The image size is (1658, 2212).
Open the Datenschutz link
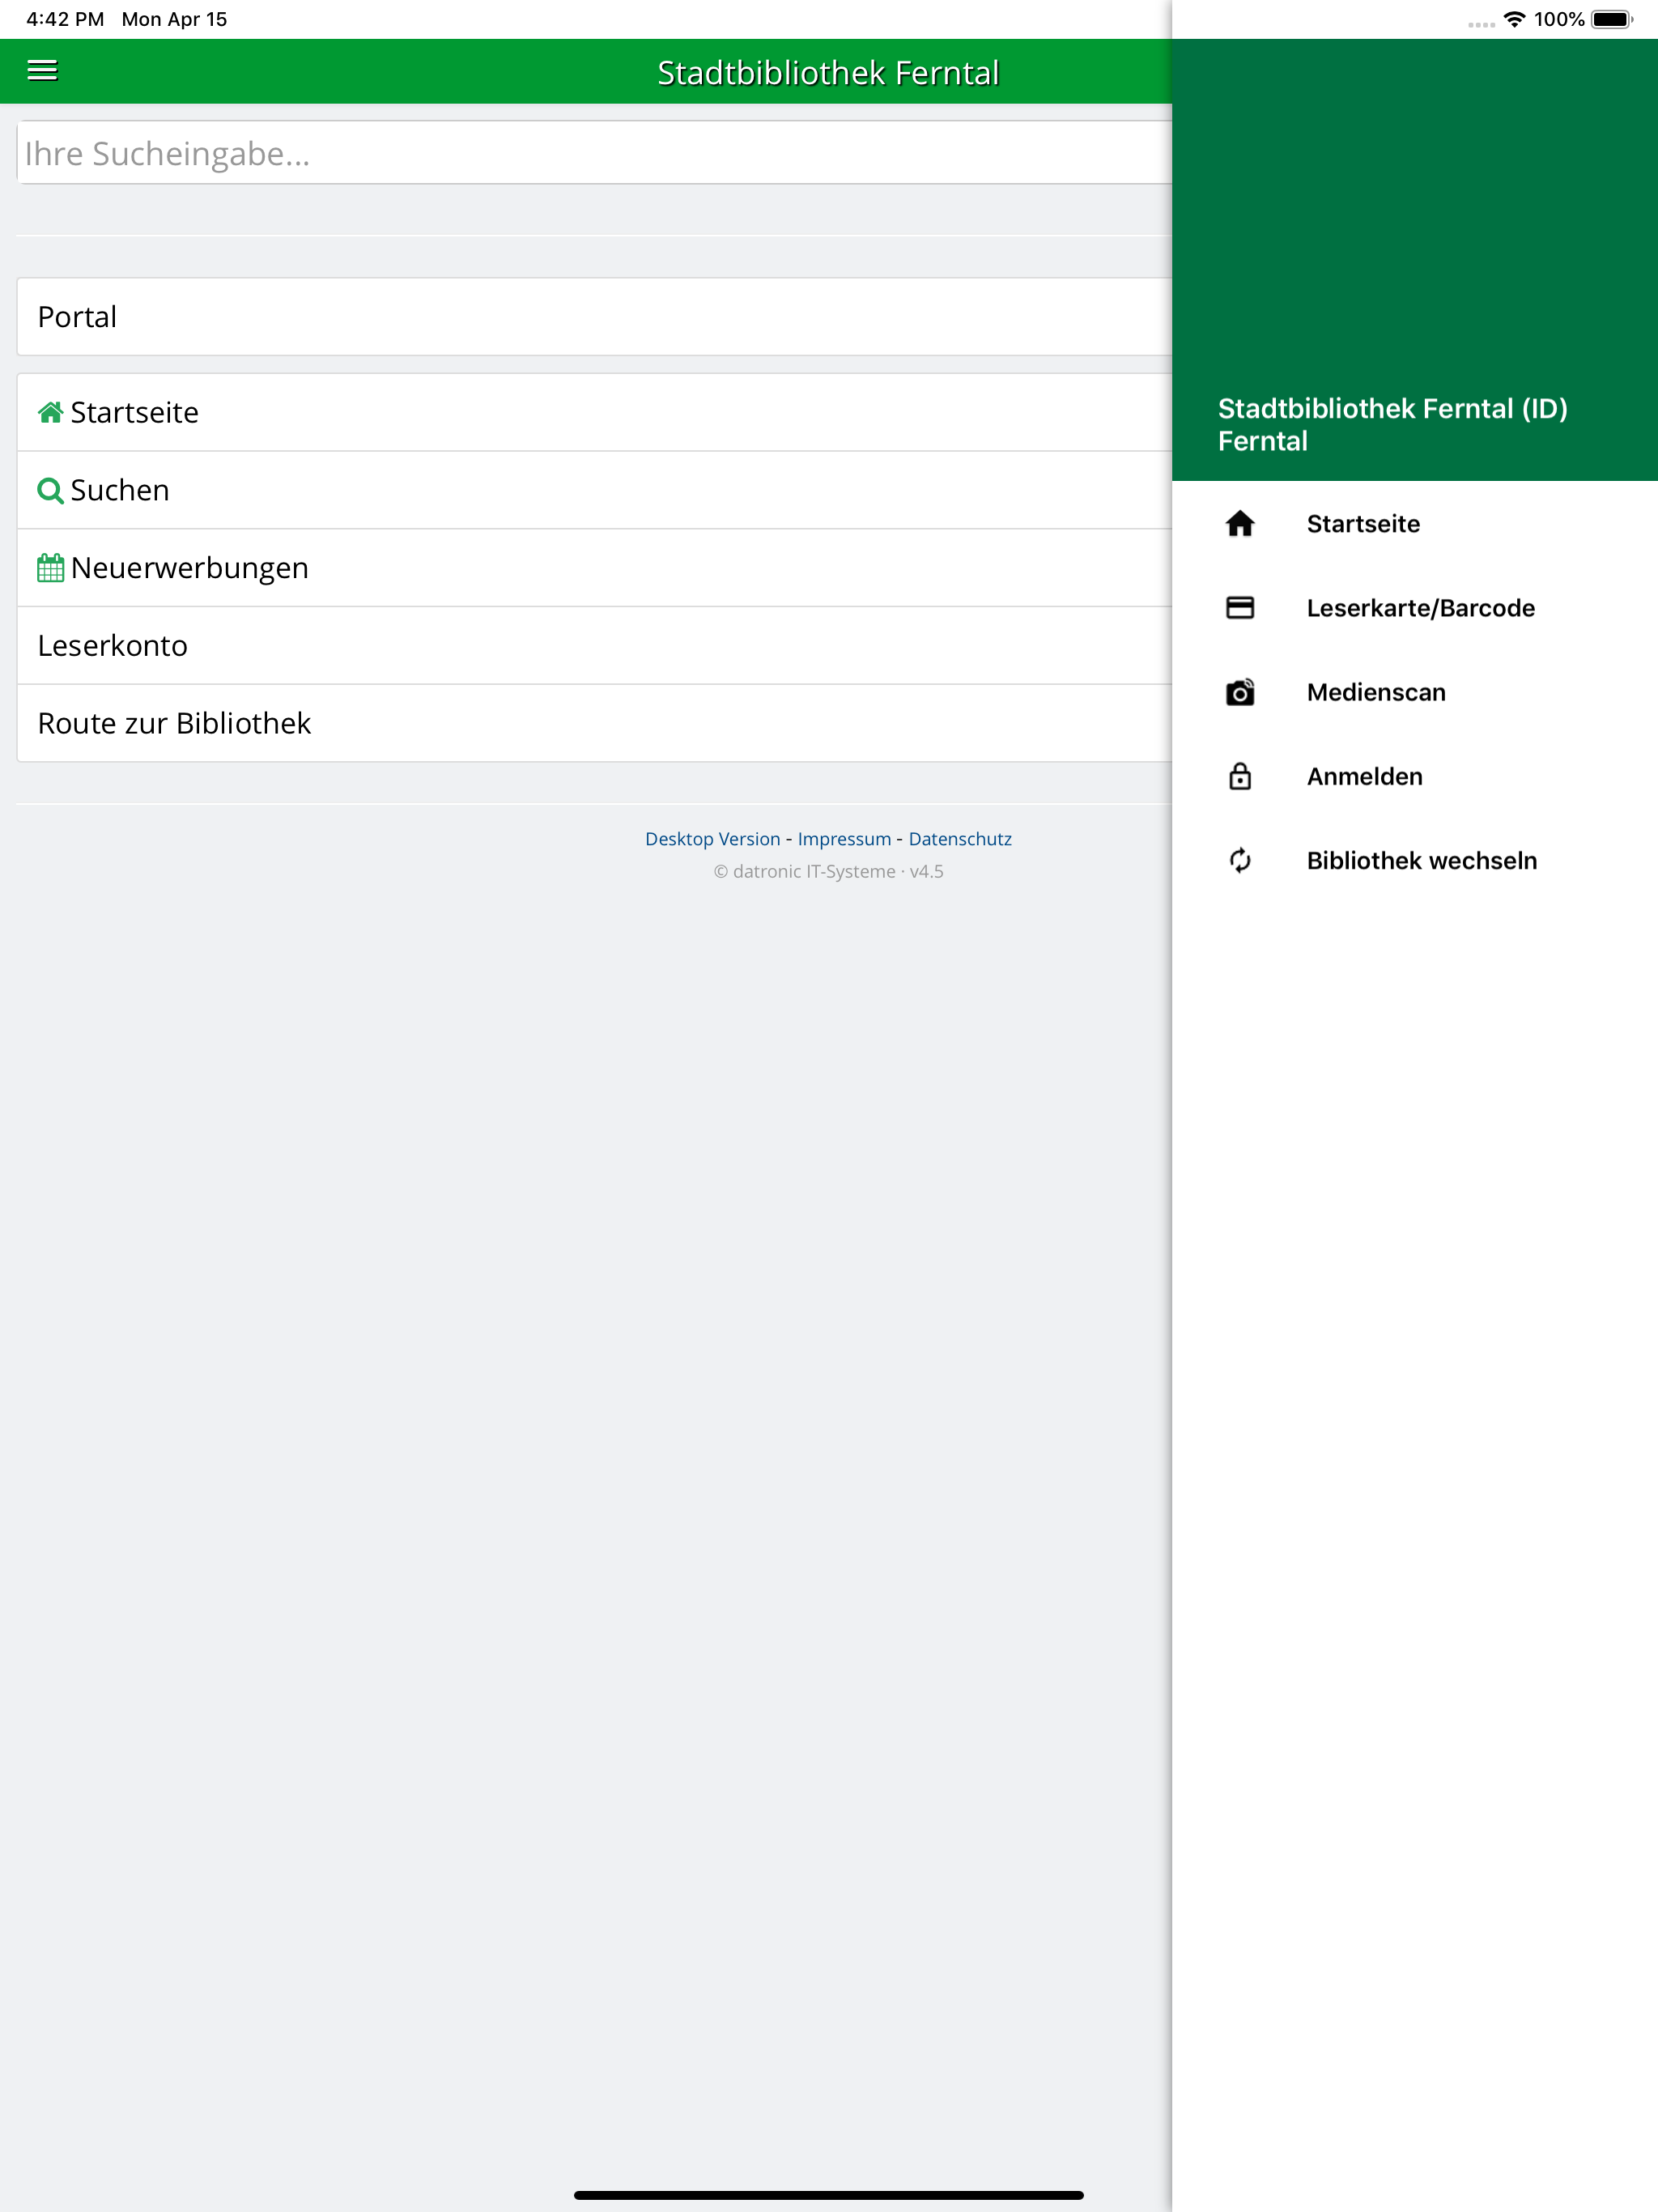(x=959, y=839)
